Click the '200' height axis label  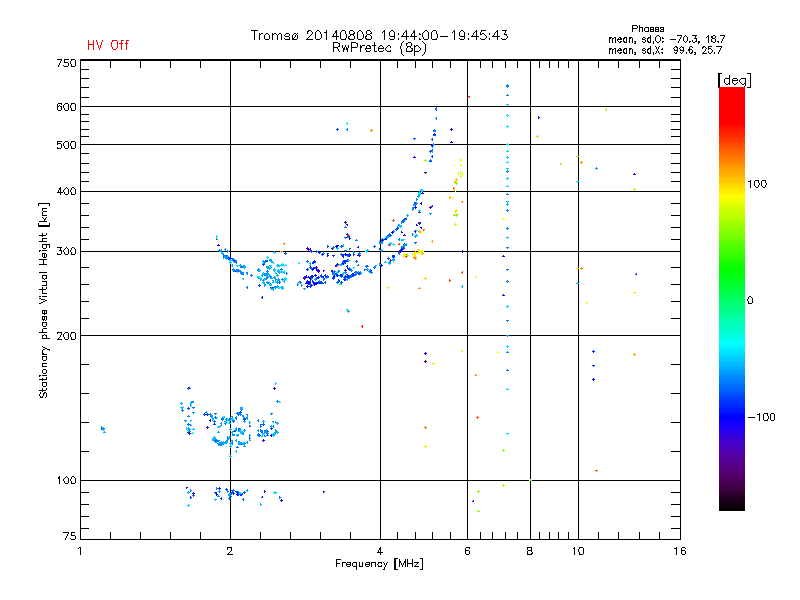66,336
